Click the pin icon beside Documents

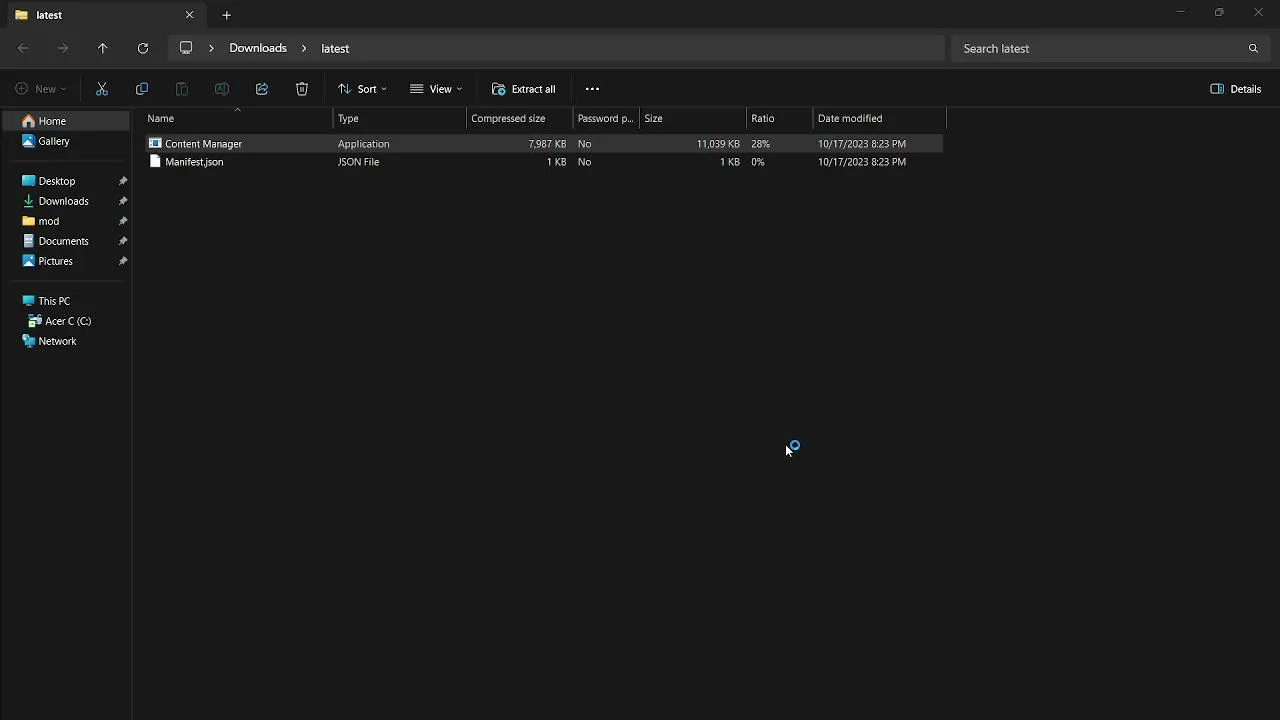click(x=123, y=241)
